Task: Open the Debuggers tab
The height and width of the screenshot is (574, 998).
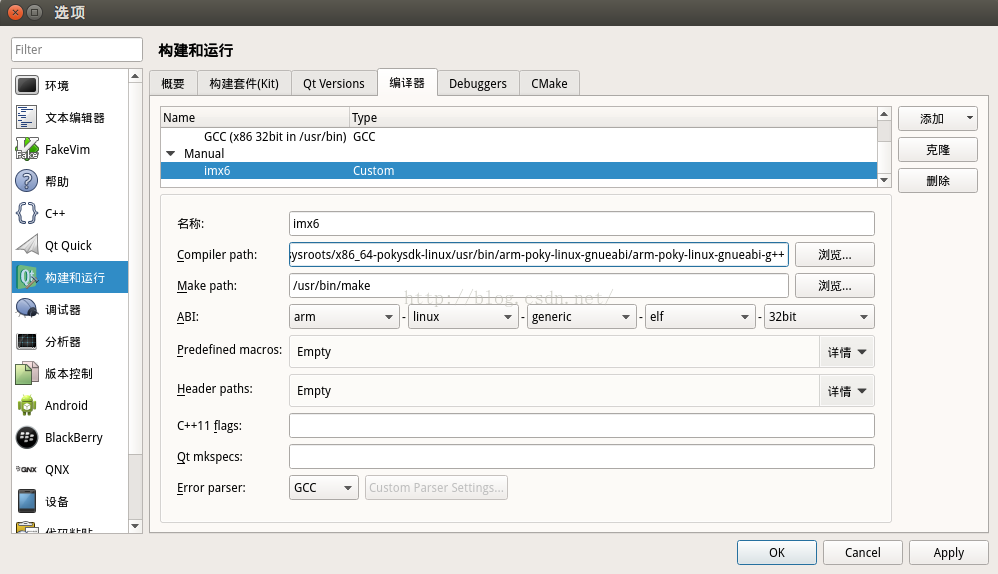Action: point(478,83)
